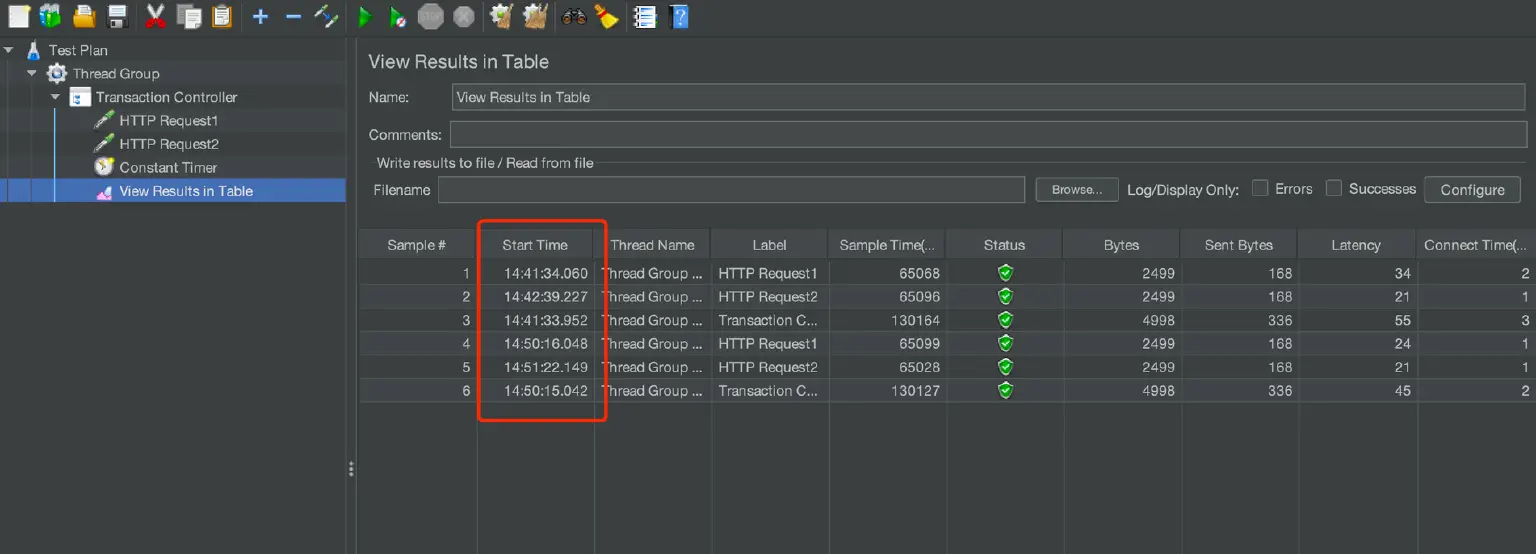The height and width of the screenshot is (554, 1536).
Task: Click the Toggle enable/disable toolbar icon
Action: 326,16
